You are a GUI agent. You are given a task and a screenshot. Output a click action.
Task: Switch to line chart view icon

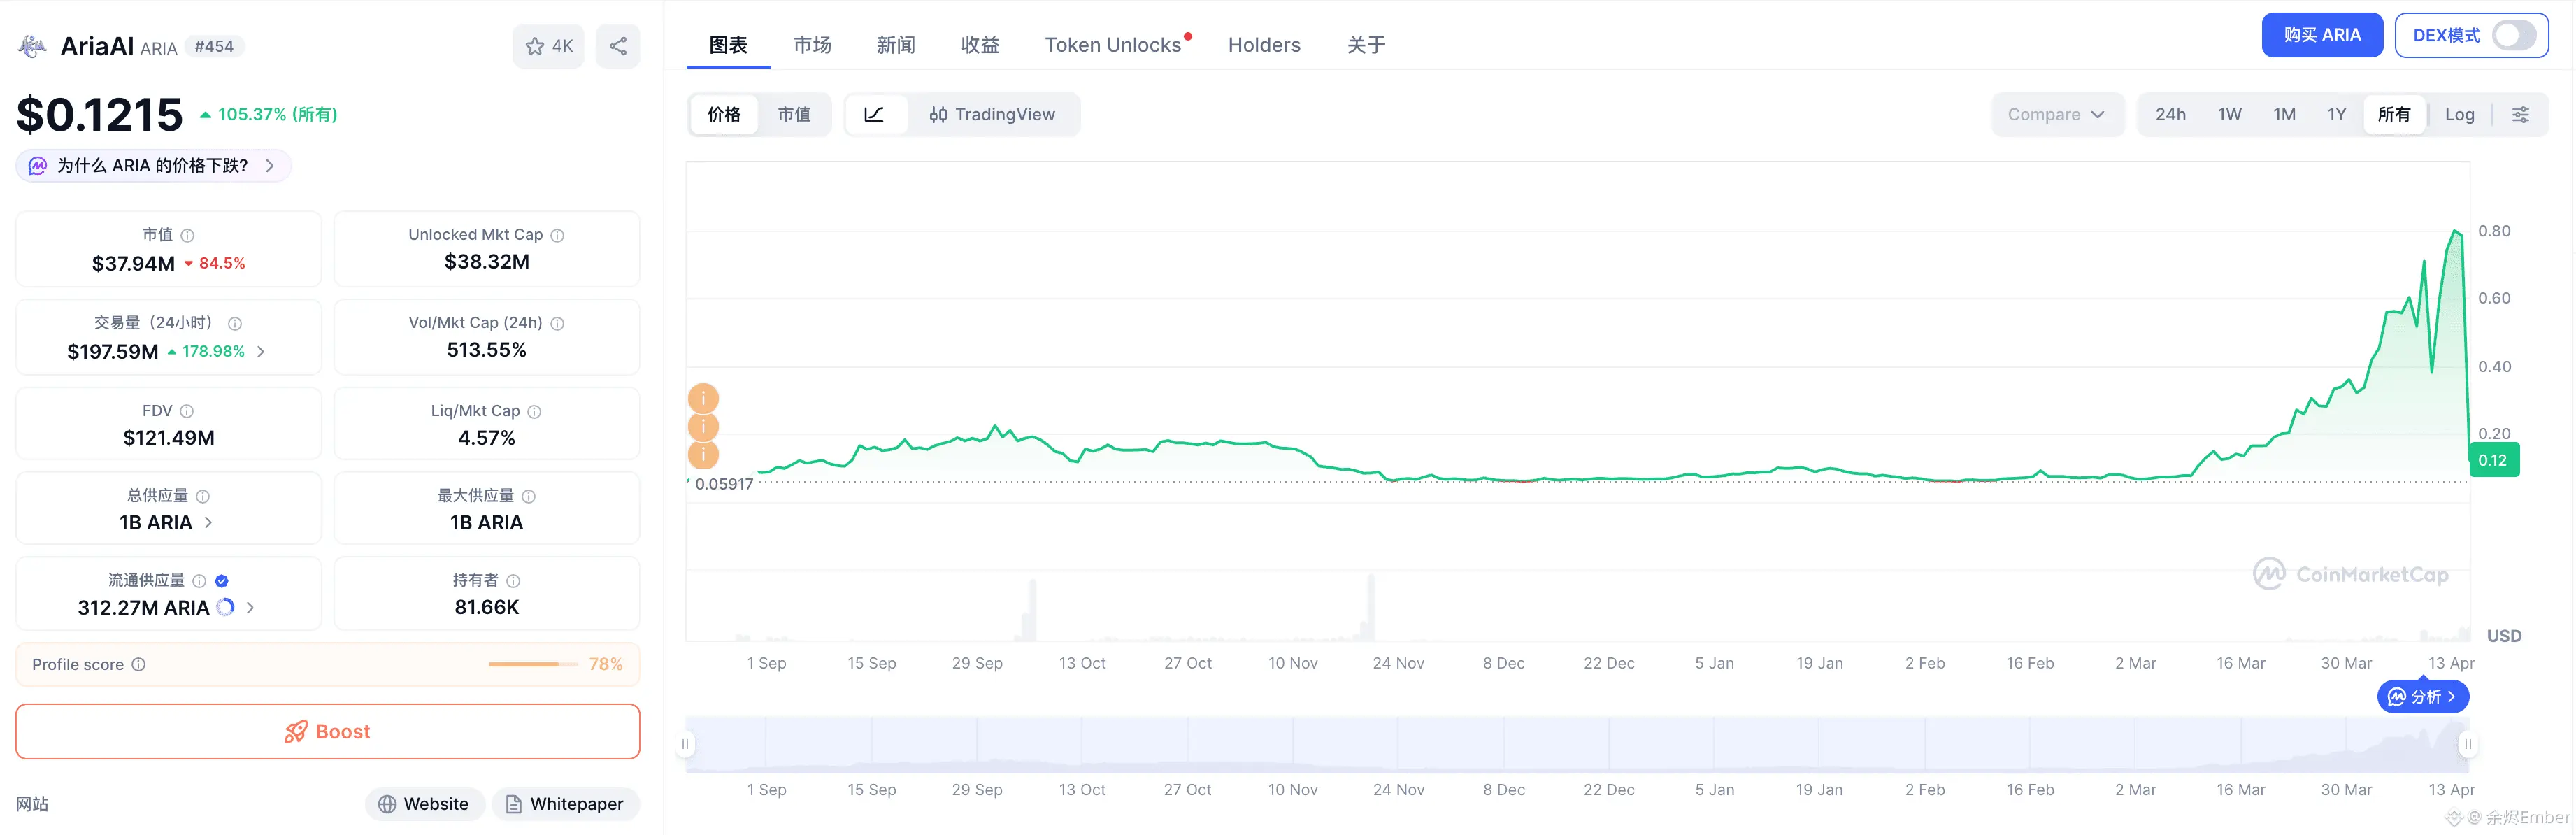(x=874, y=114)
